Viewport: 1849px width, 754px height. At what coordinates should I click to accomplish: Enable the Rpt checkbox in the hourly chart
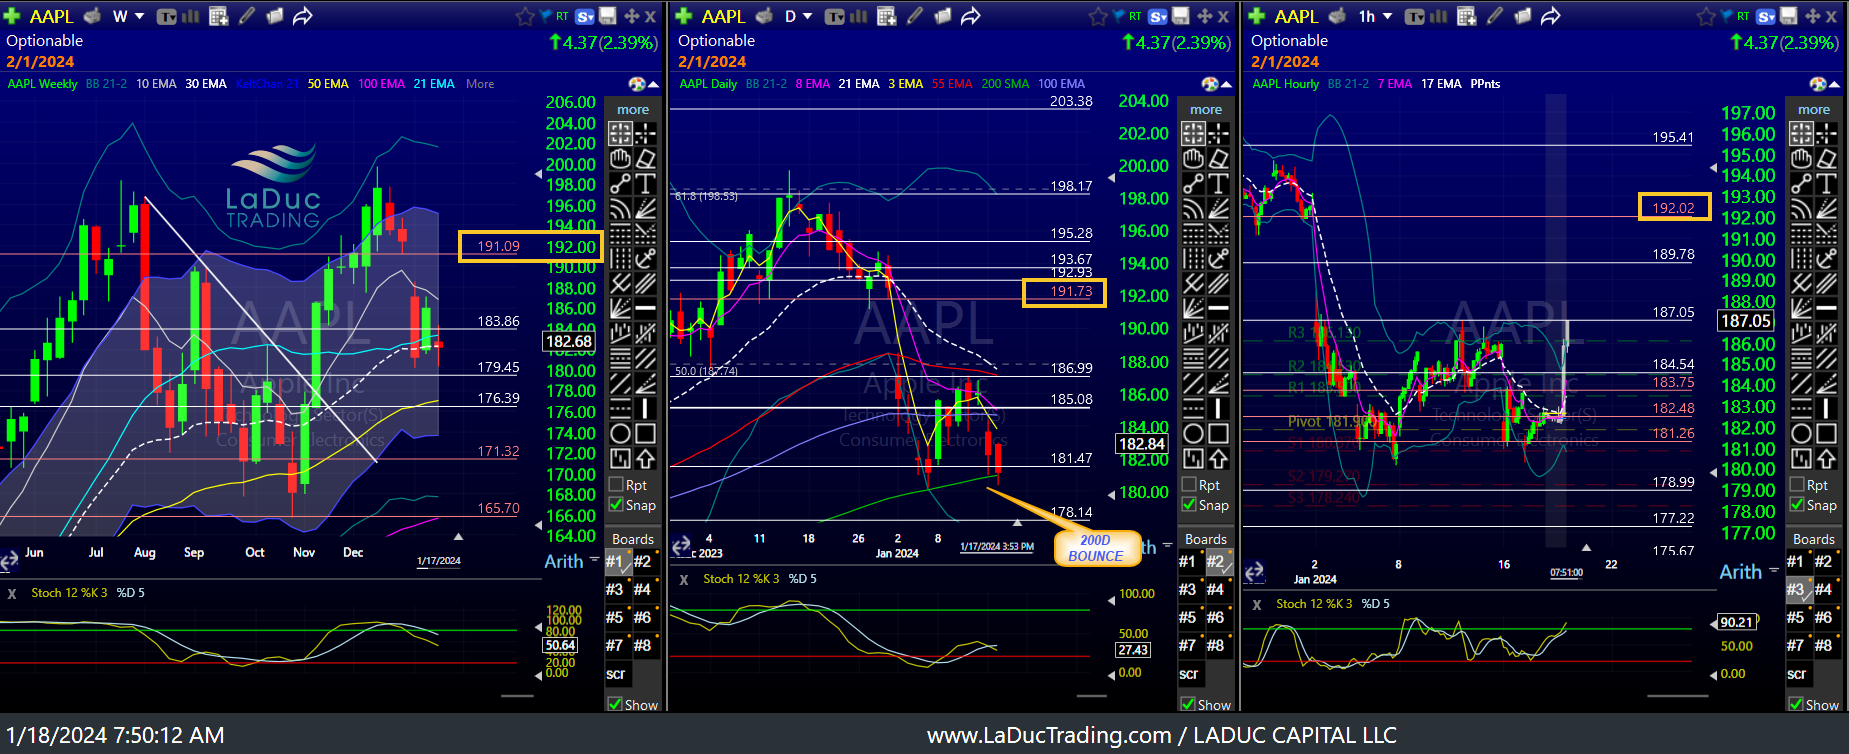pyautogui.click(x=1797, y=485)
